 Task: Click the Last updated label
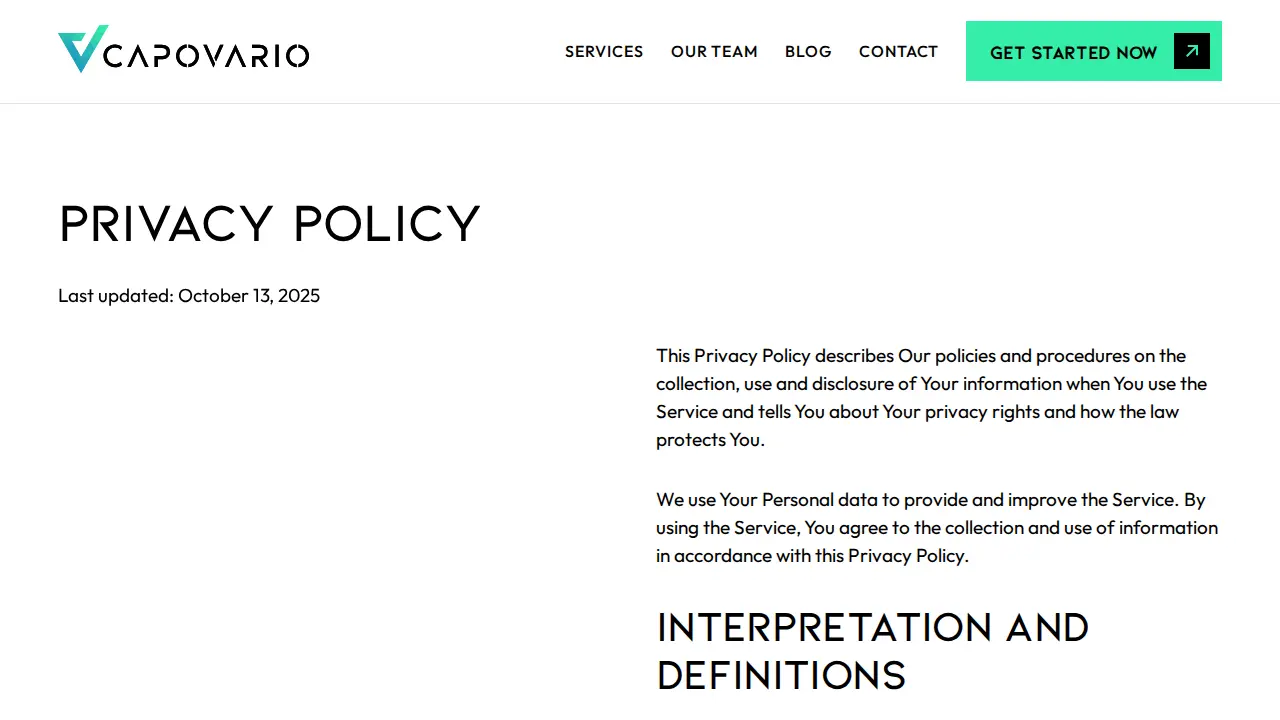pos(116,296)
